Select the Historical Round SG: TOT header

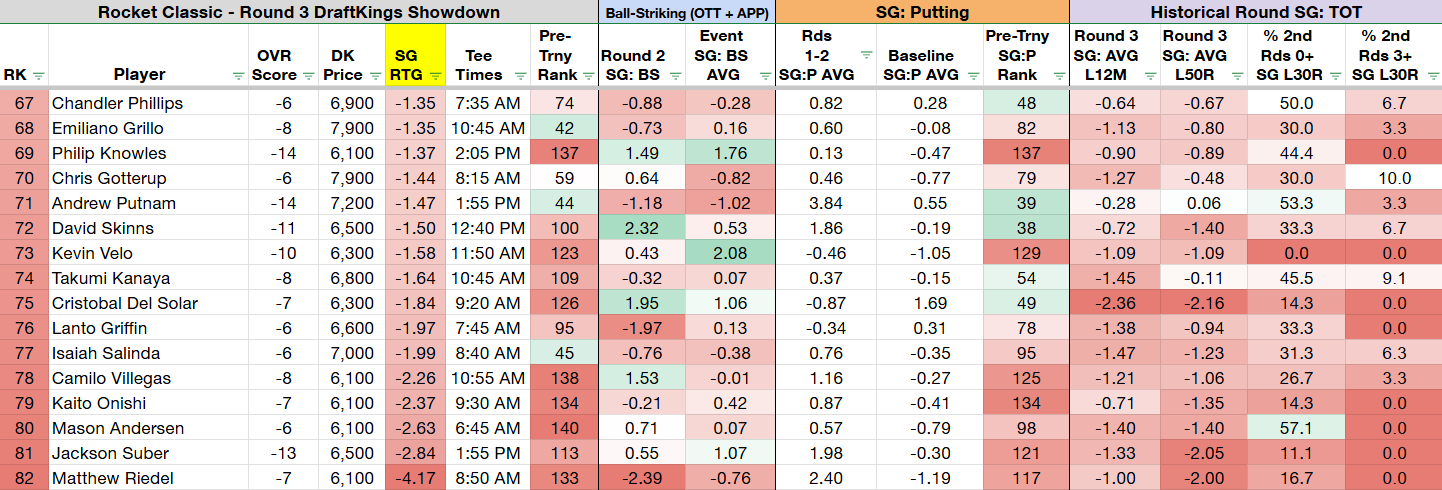click(x=1256, y=13)
